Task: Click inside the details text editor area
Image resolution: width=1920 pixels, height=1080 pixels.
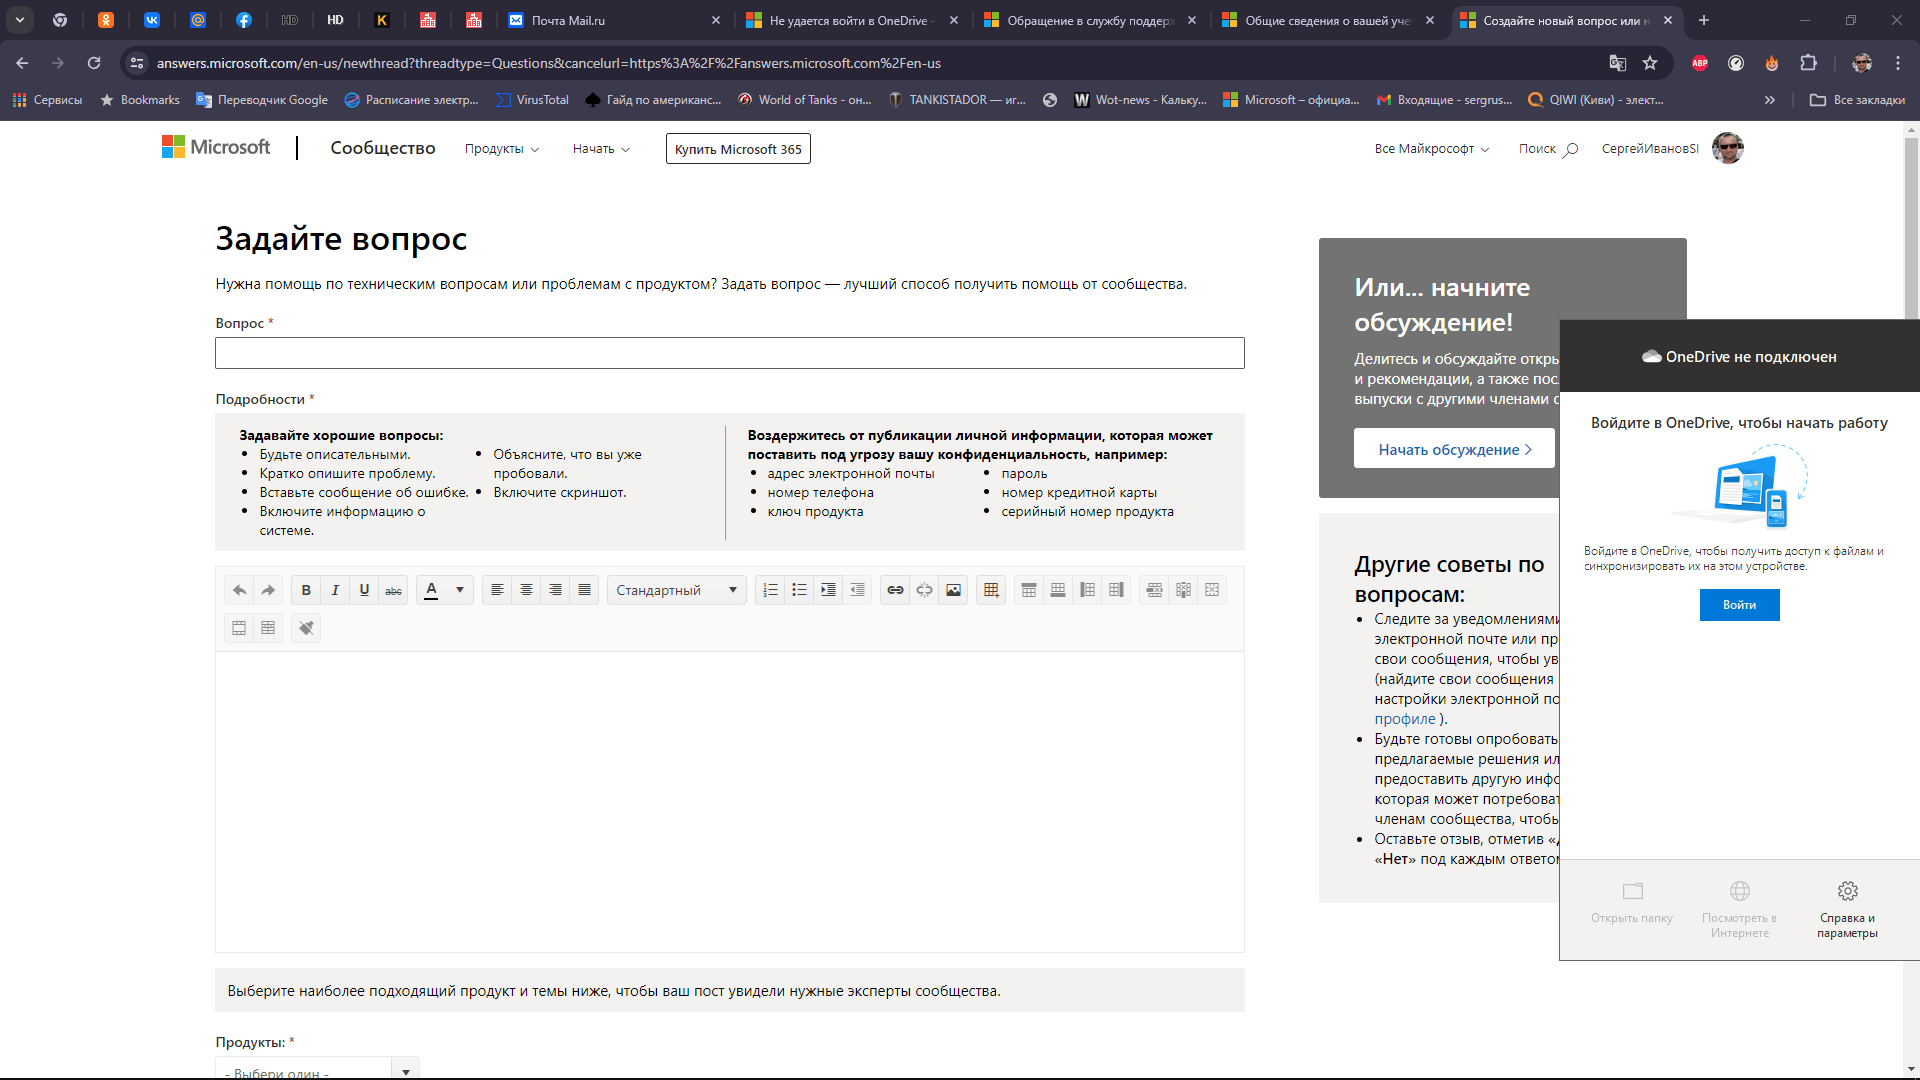Action: coord(730,802)
